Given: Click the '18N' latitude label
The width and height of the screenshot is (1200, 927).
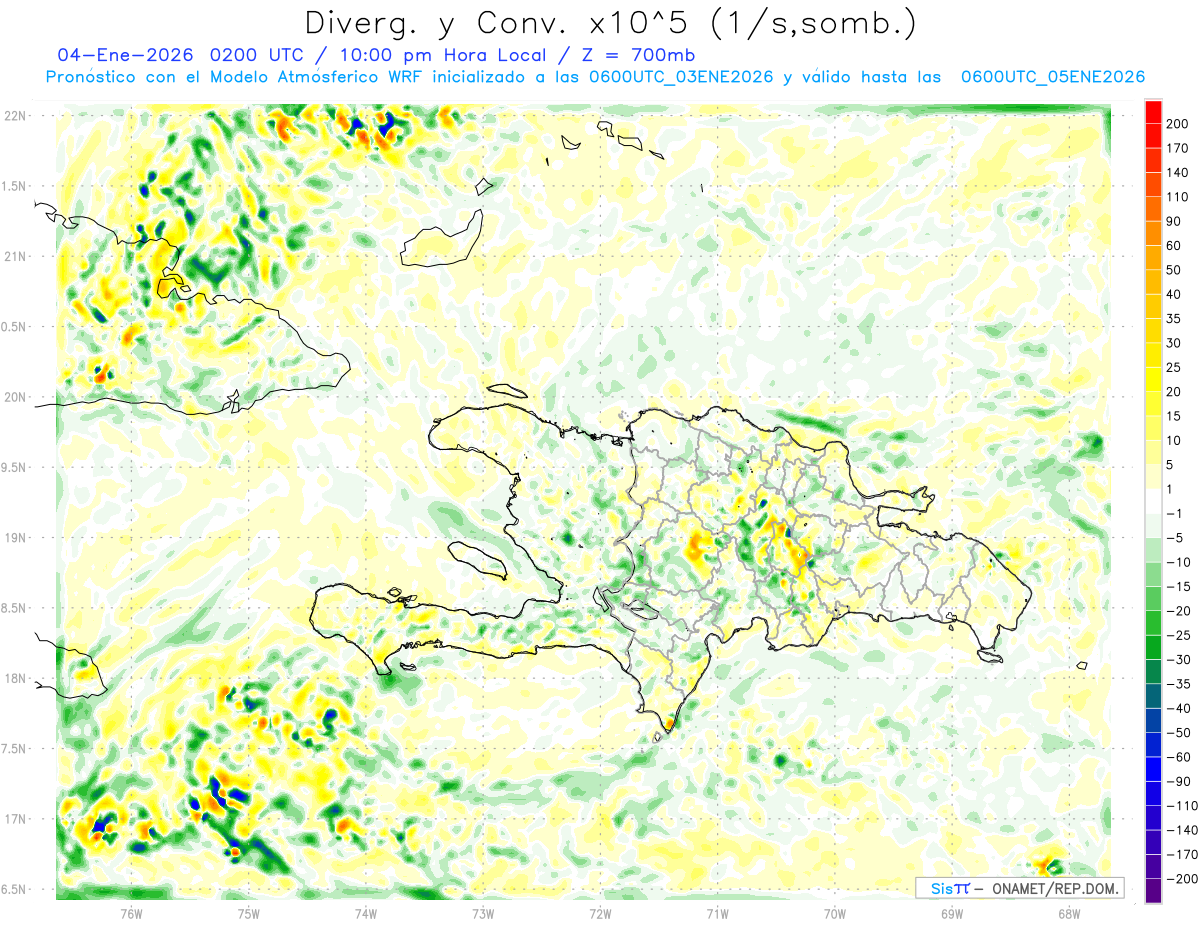Looking at the screenshot, I should point(15,678).
